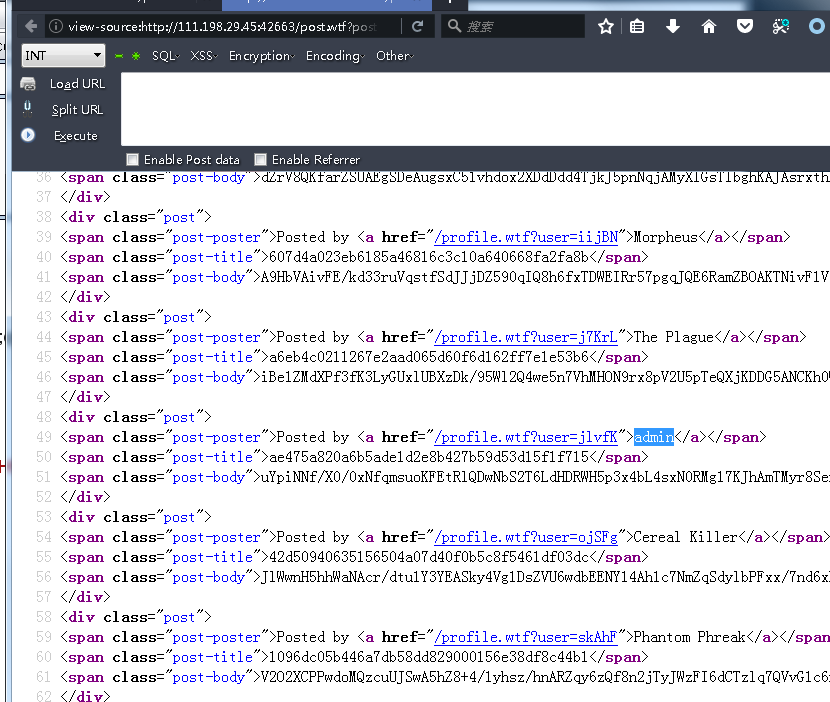This screenshot has height=702, width=830.
Task: Reload the page with the refresh icon
Action: (416, 26)
